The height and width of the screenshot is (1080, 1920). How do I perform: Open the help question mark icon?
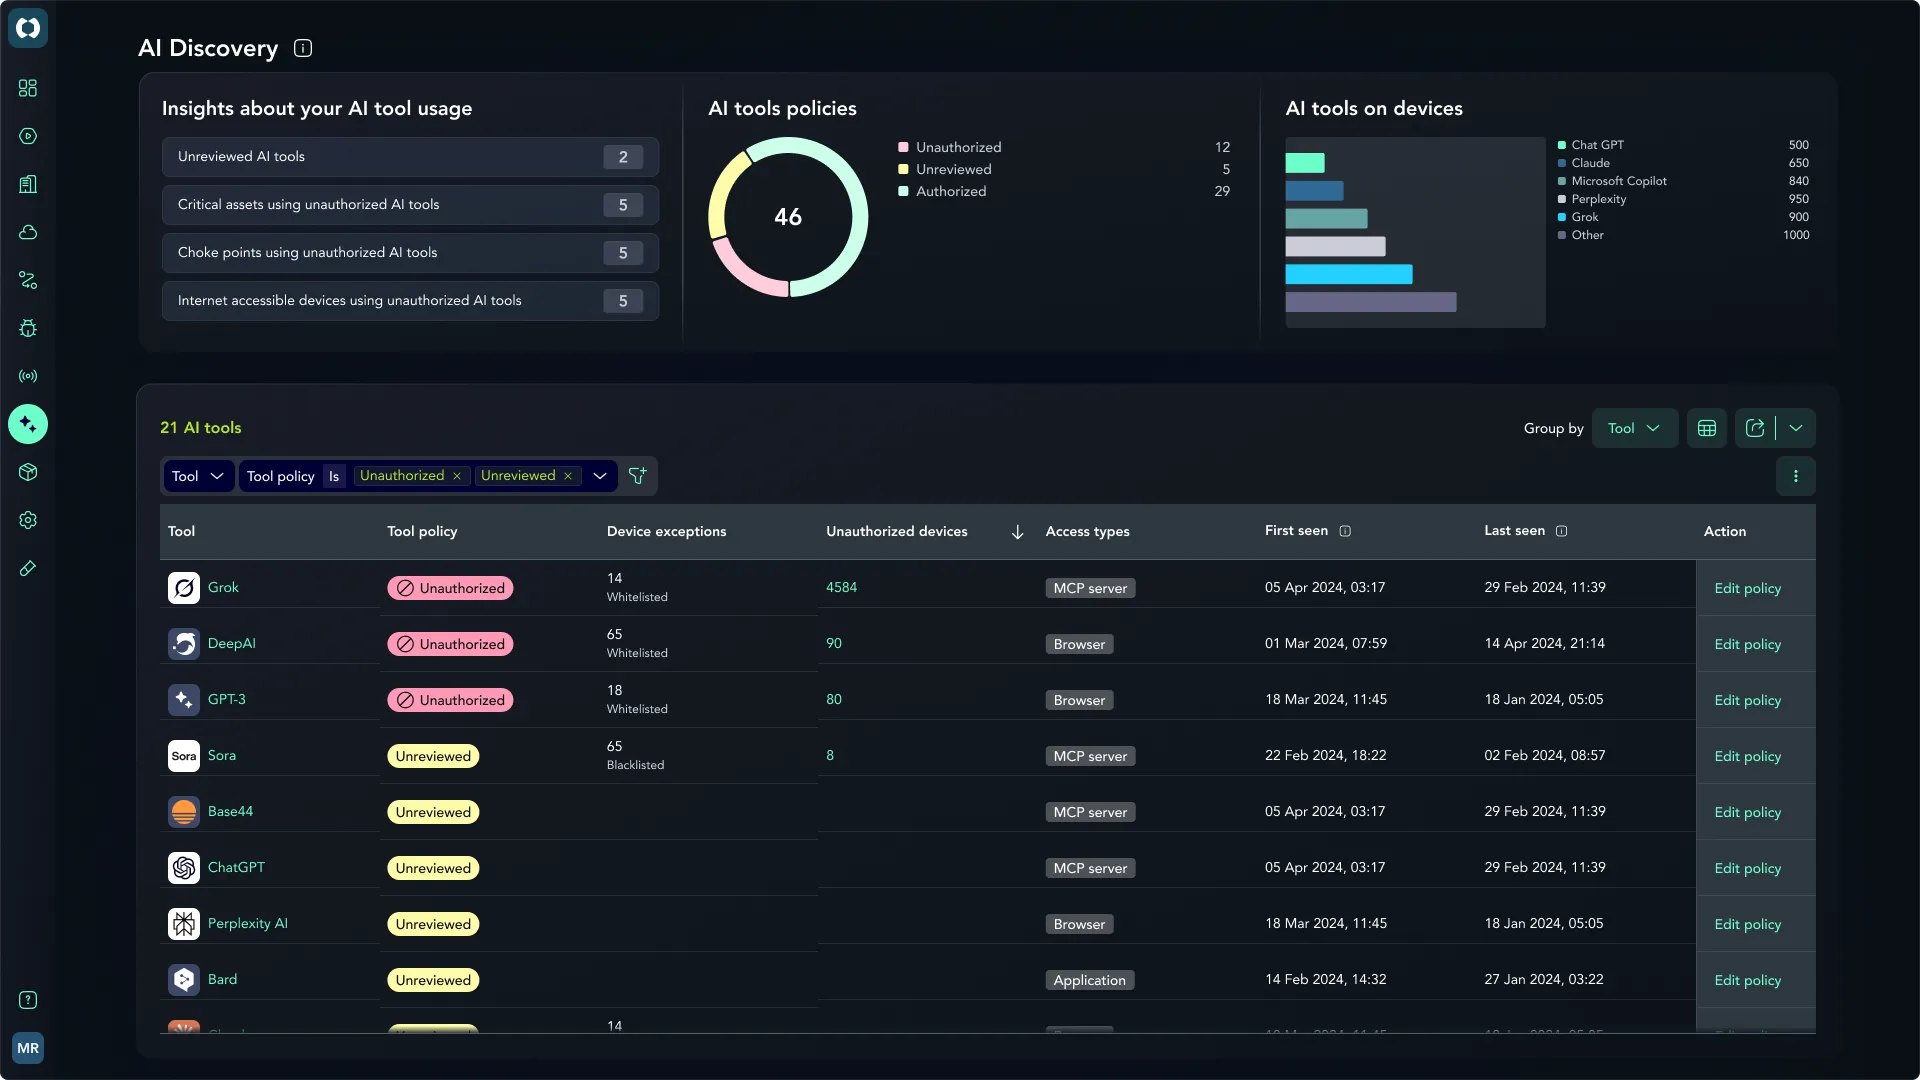(28, 1000)
